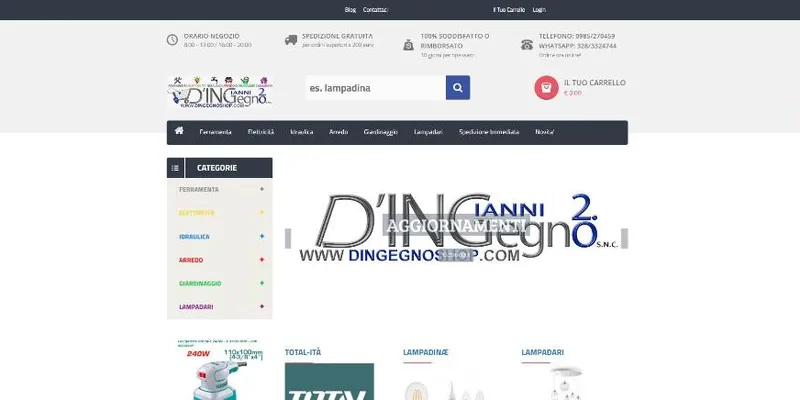This screenshot has width=800, height=400.
Task: Click the truck icon for Spedizione Gratuita
Action: tap(291, 40)
